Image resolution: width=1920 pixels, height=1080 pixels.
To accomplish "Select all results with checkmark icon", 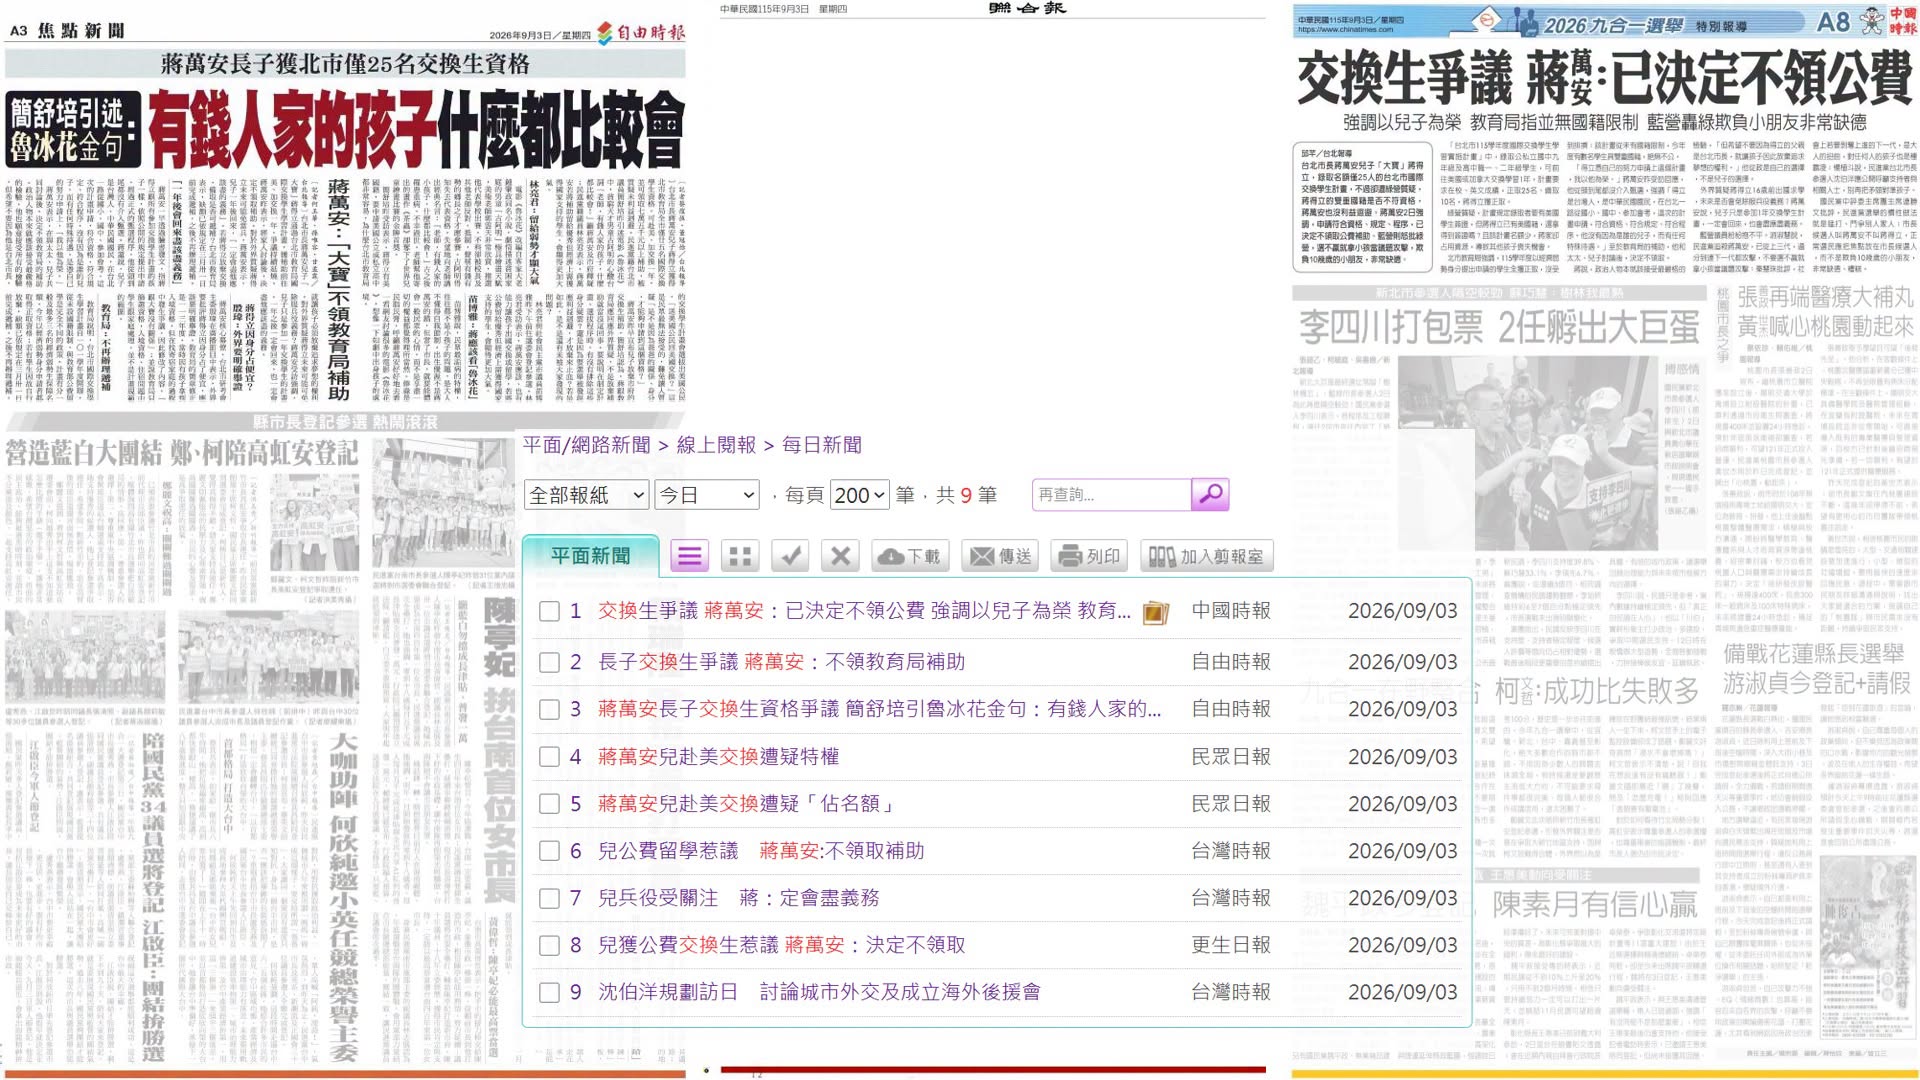I will (x=790, y=556).
